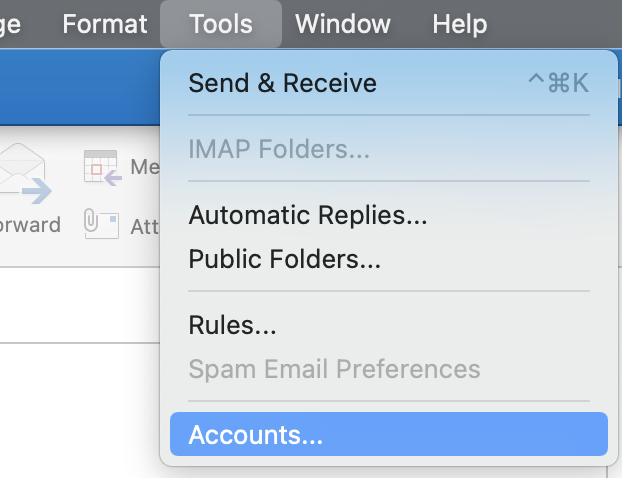This screenshot has width=622, height=478.
Task: Click Spam Email Preferences item
Action: pos(334,369)
